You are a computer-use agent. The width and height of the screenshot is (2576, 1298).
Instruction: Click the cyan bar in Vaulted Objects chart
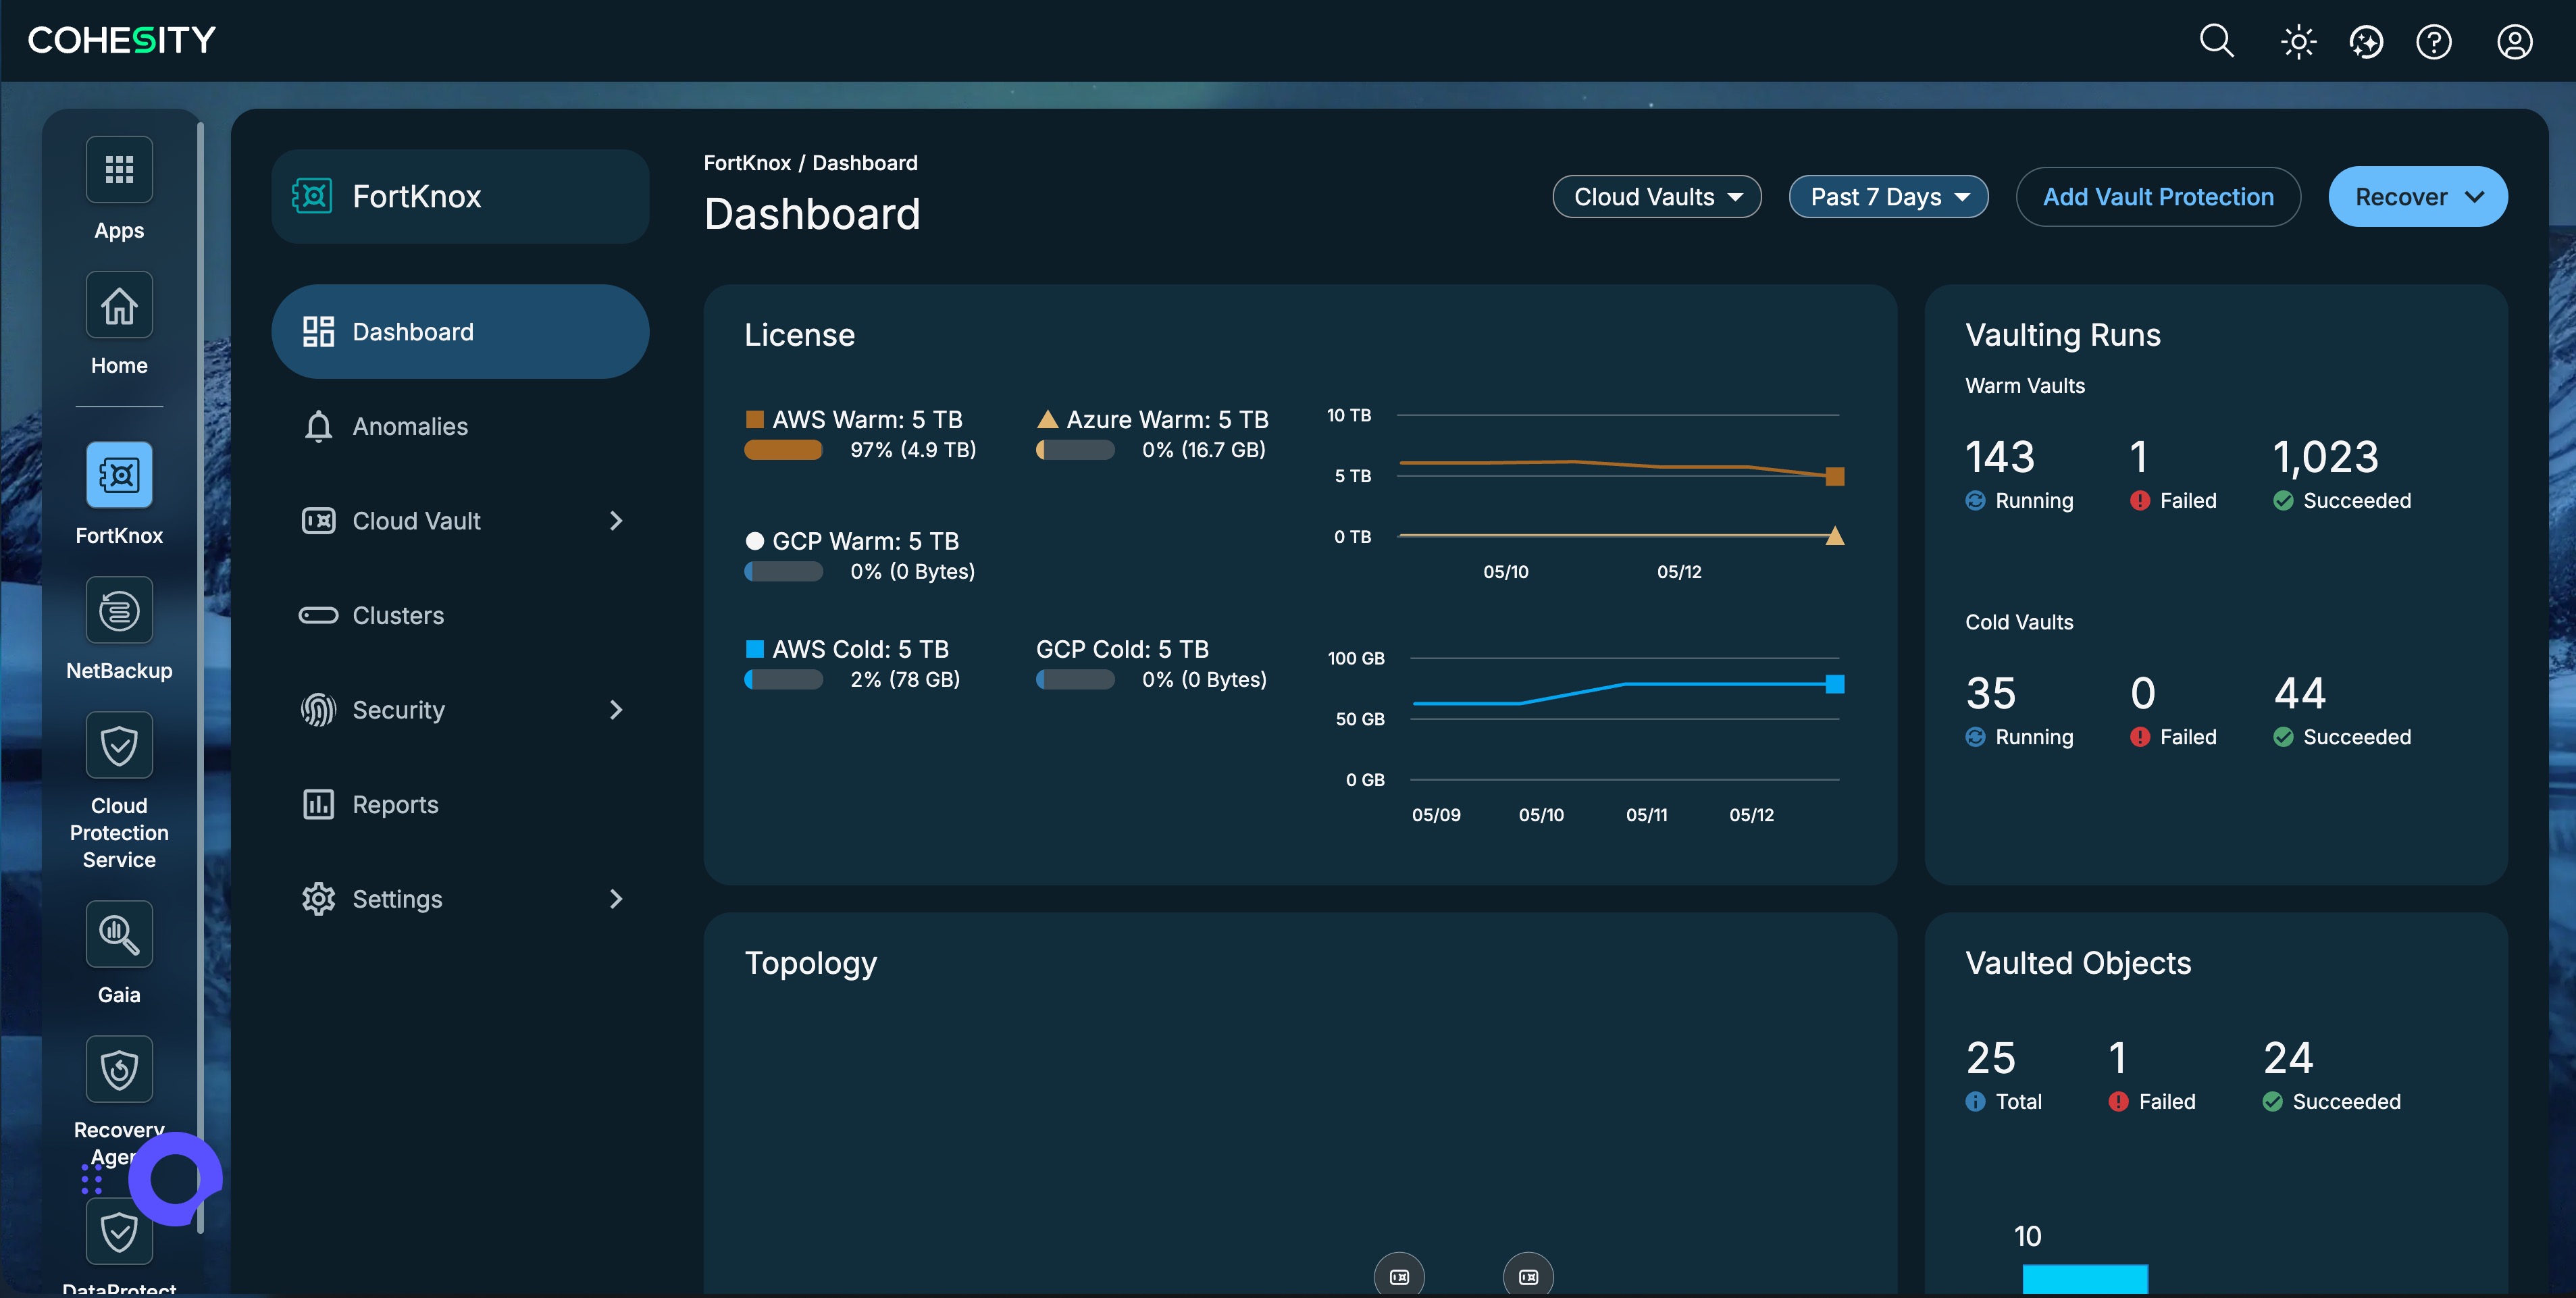pyautogui.click(x=2085, y=1280)
